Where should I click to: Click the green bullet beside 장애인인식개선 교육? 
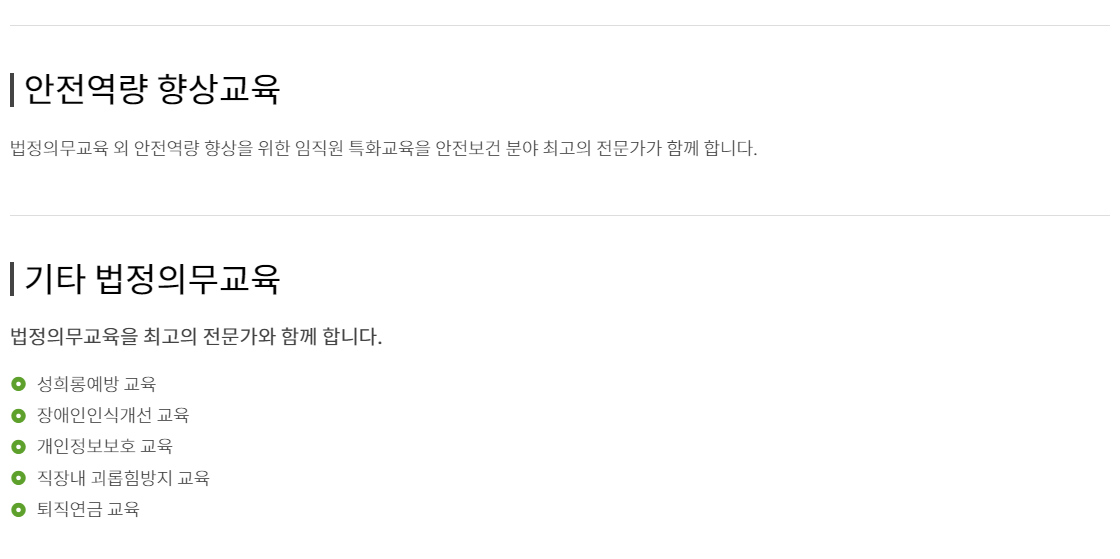18,415
